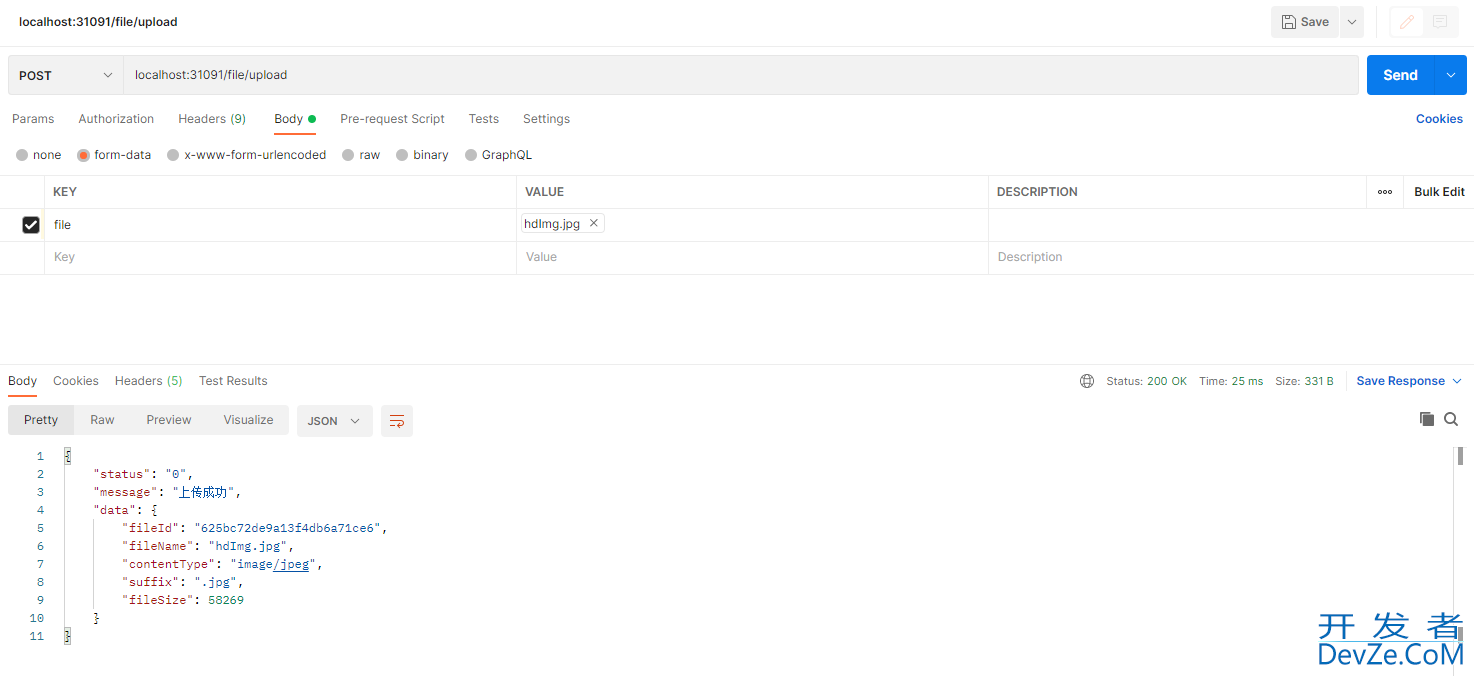This screenshot has height=676, width=1474.
Task: Switch to the Headers (9) request tab
Action: pos(212,119)
